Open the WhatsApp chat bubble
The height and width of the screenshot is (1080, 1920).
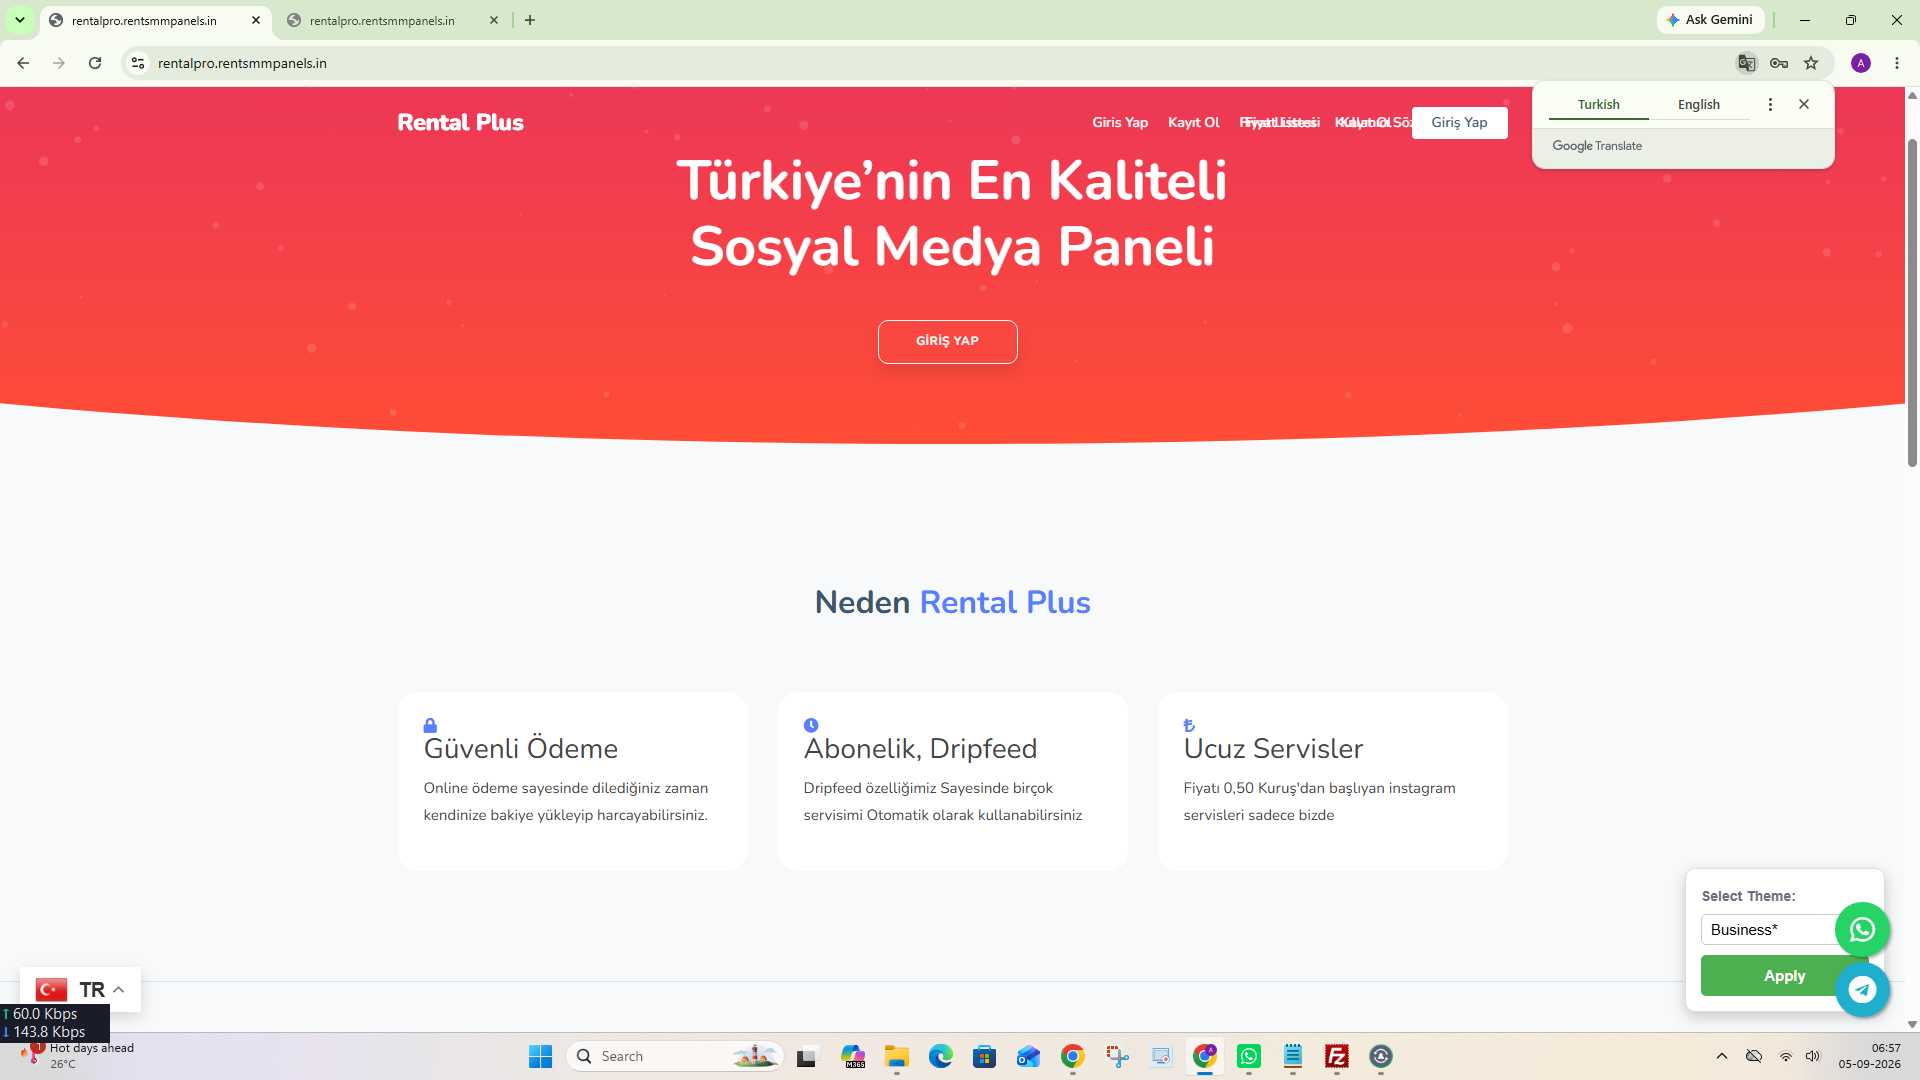[1862, 930]
